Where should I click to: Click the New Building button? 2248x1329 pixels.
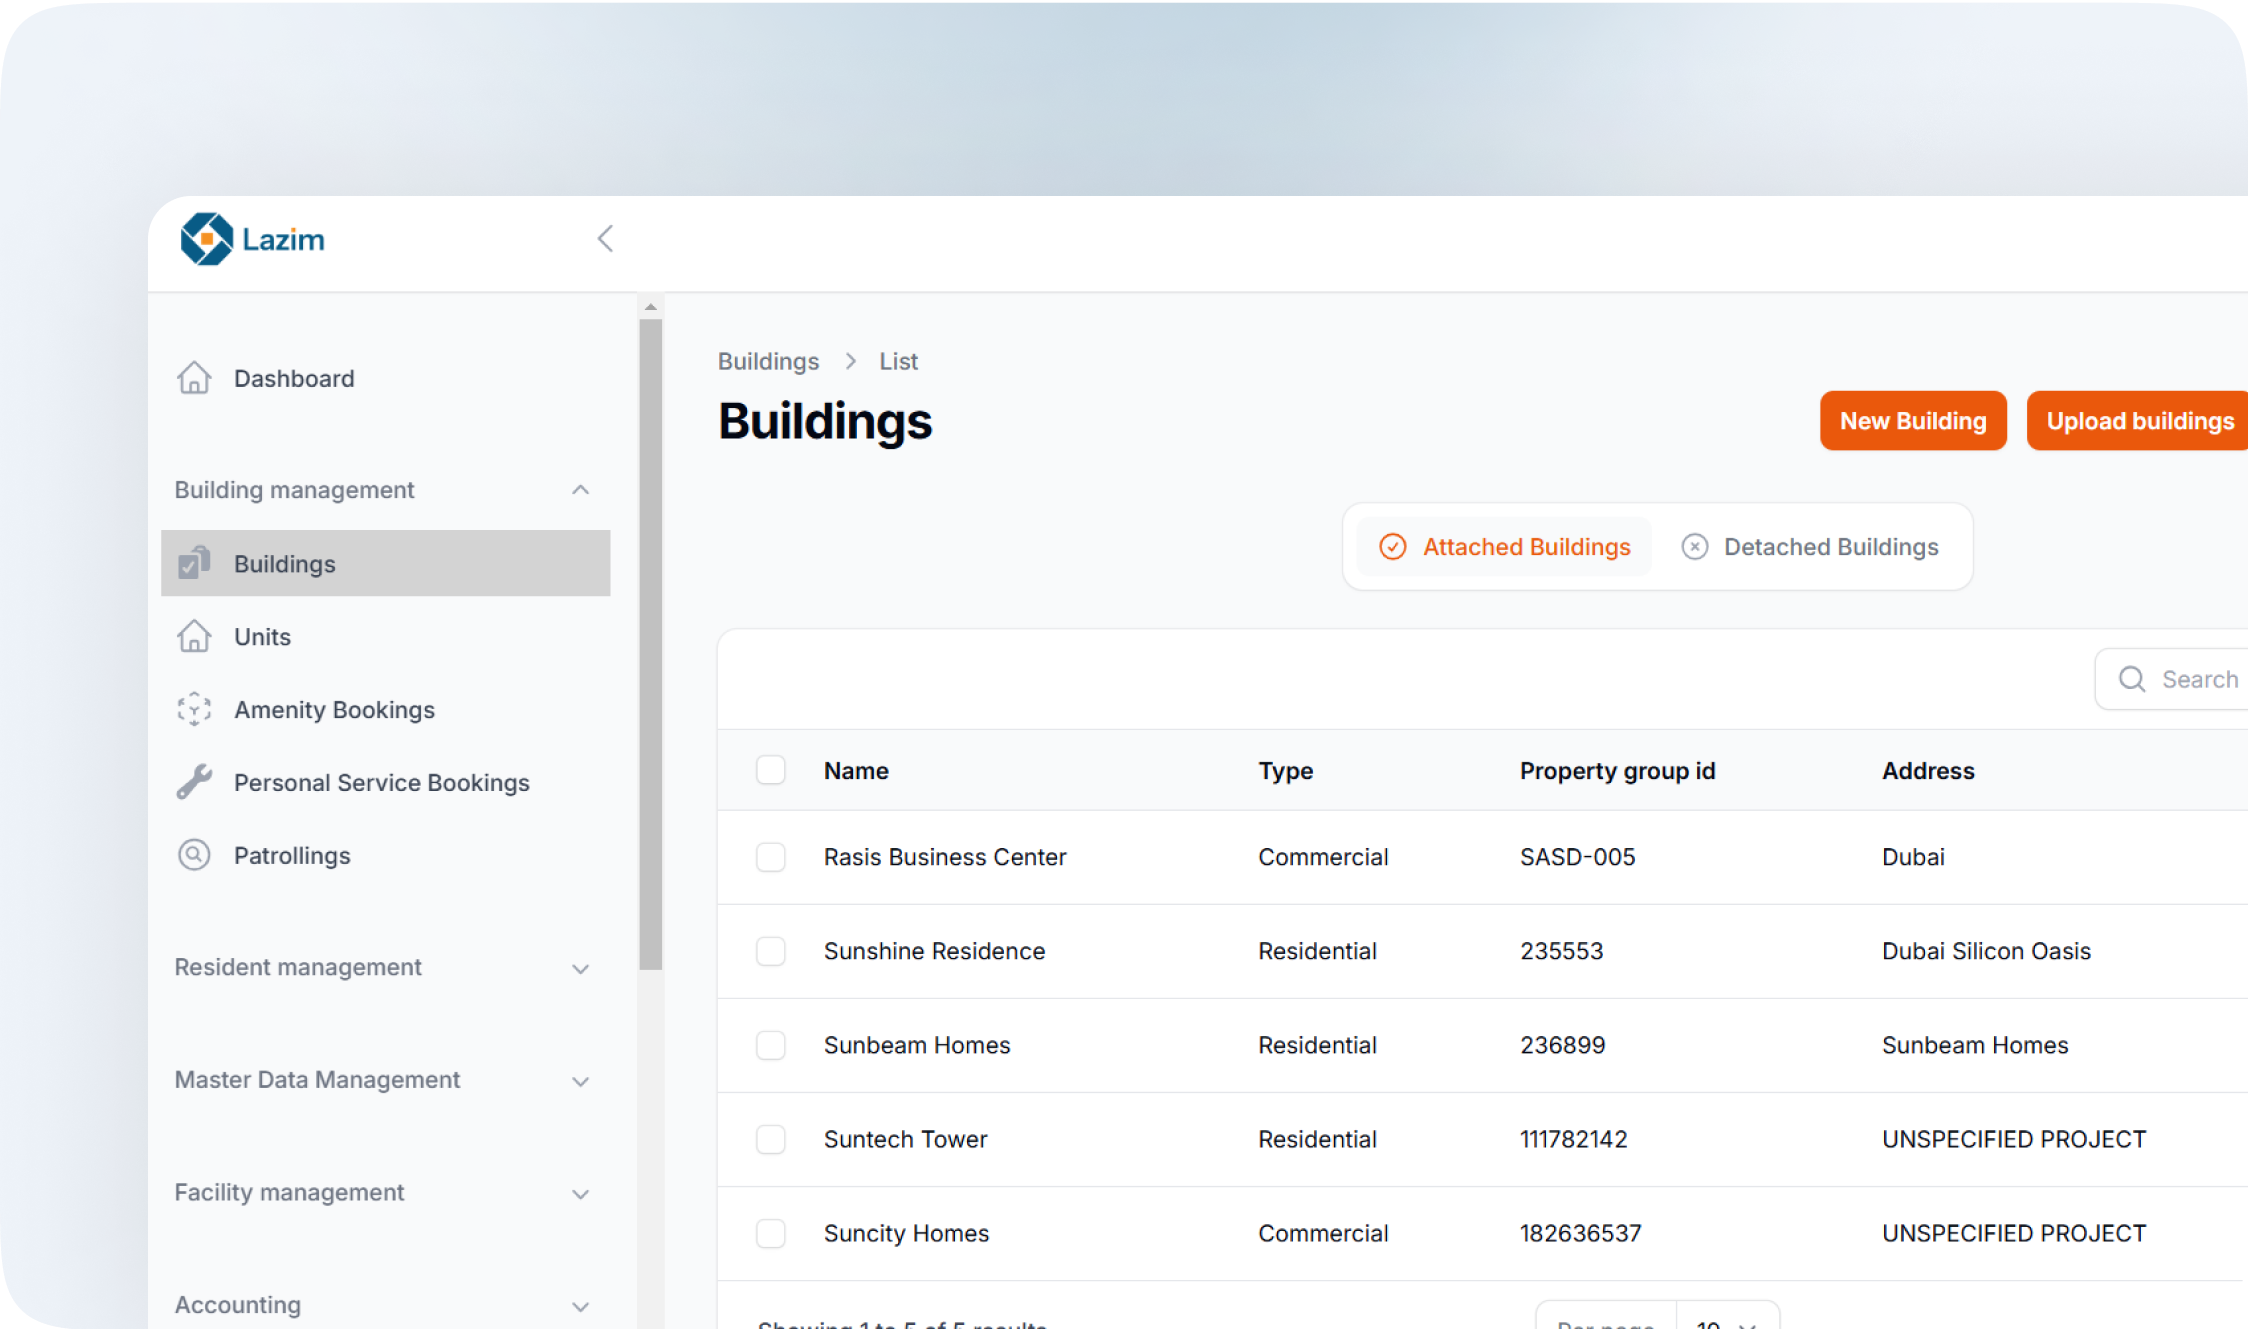pyautogui.click(x=1912, y=421)
